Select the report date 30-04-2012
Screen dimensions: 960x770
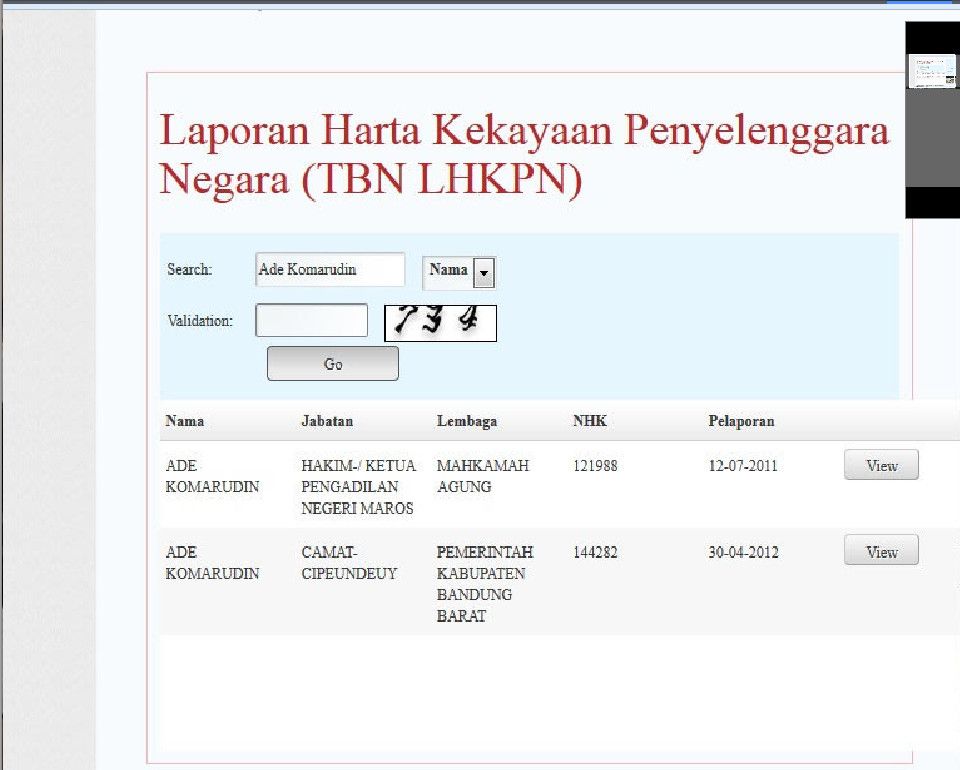click(743, 552)
